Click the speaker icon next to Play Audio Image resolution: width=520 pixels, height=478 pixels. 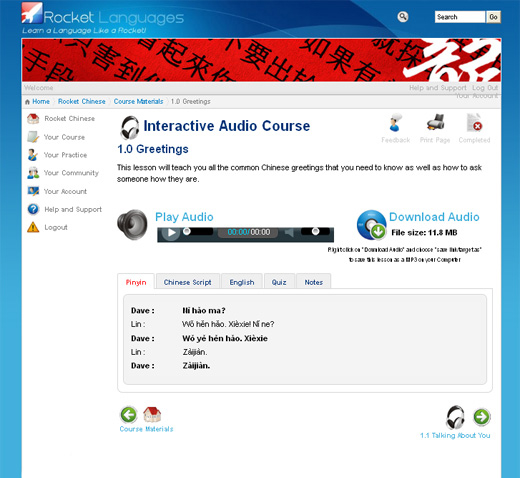pos(132,224)
